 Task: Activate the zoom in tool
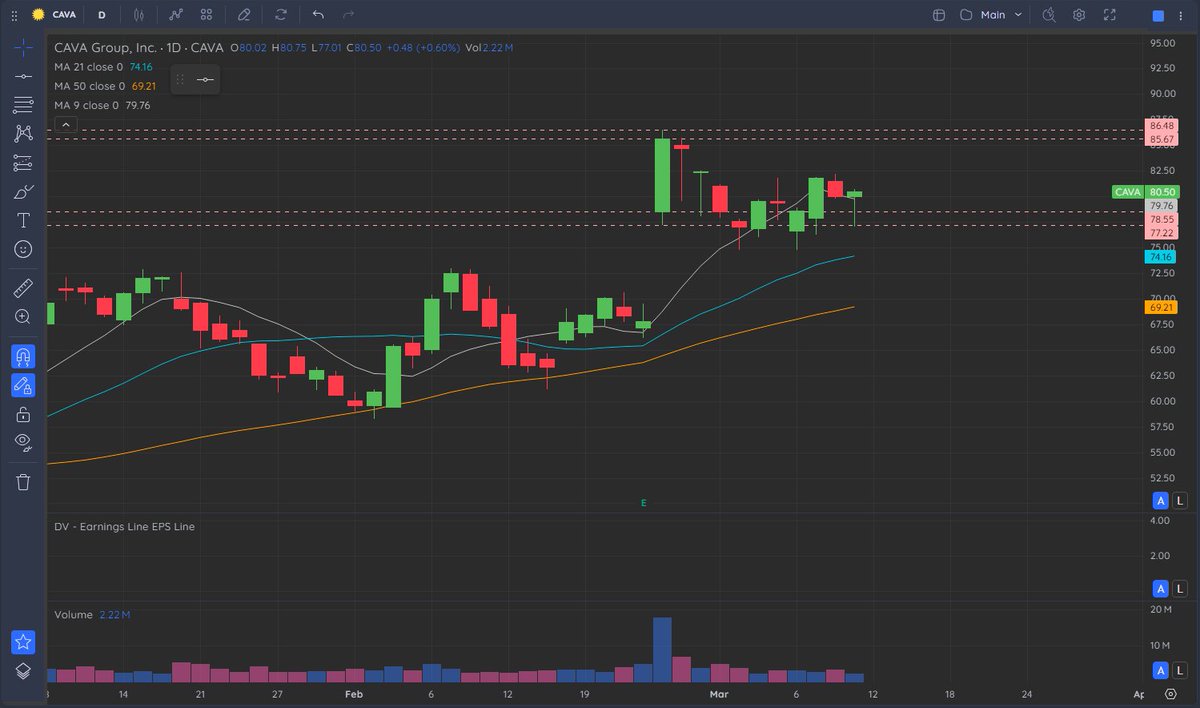pyautogui.click(x=23, y=316)
